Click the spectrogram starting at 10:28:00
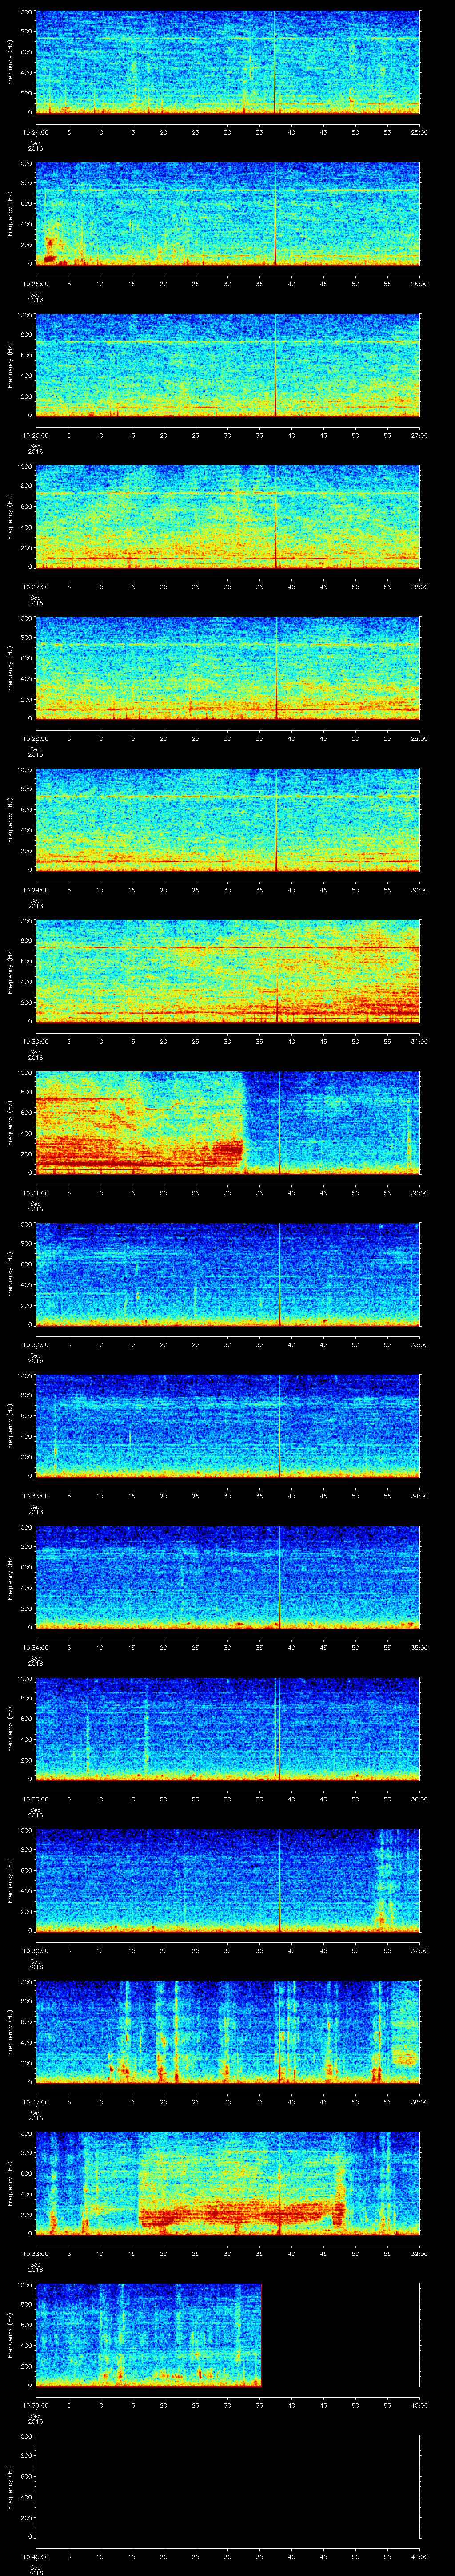 coord(227,668)
